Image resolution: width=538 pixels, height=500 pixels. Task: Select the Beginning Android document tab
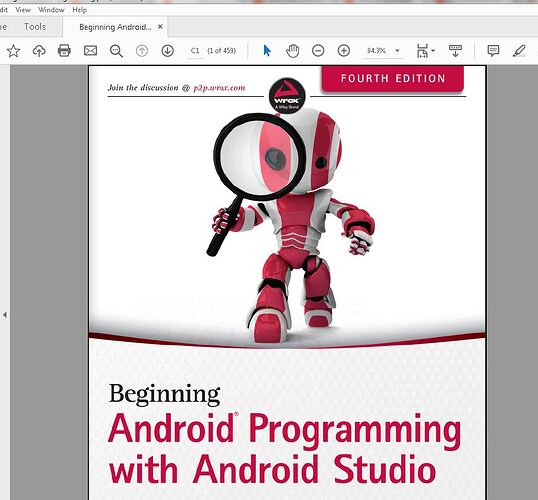click(x=115, y=27)
